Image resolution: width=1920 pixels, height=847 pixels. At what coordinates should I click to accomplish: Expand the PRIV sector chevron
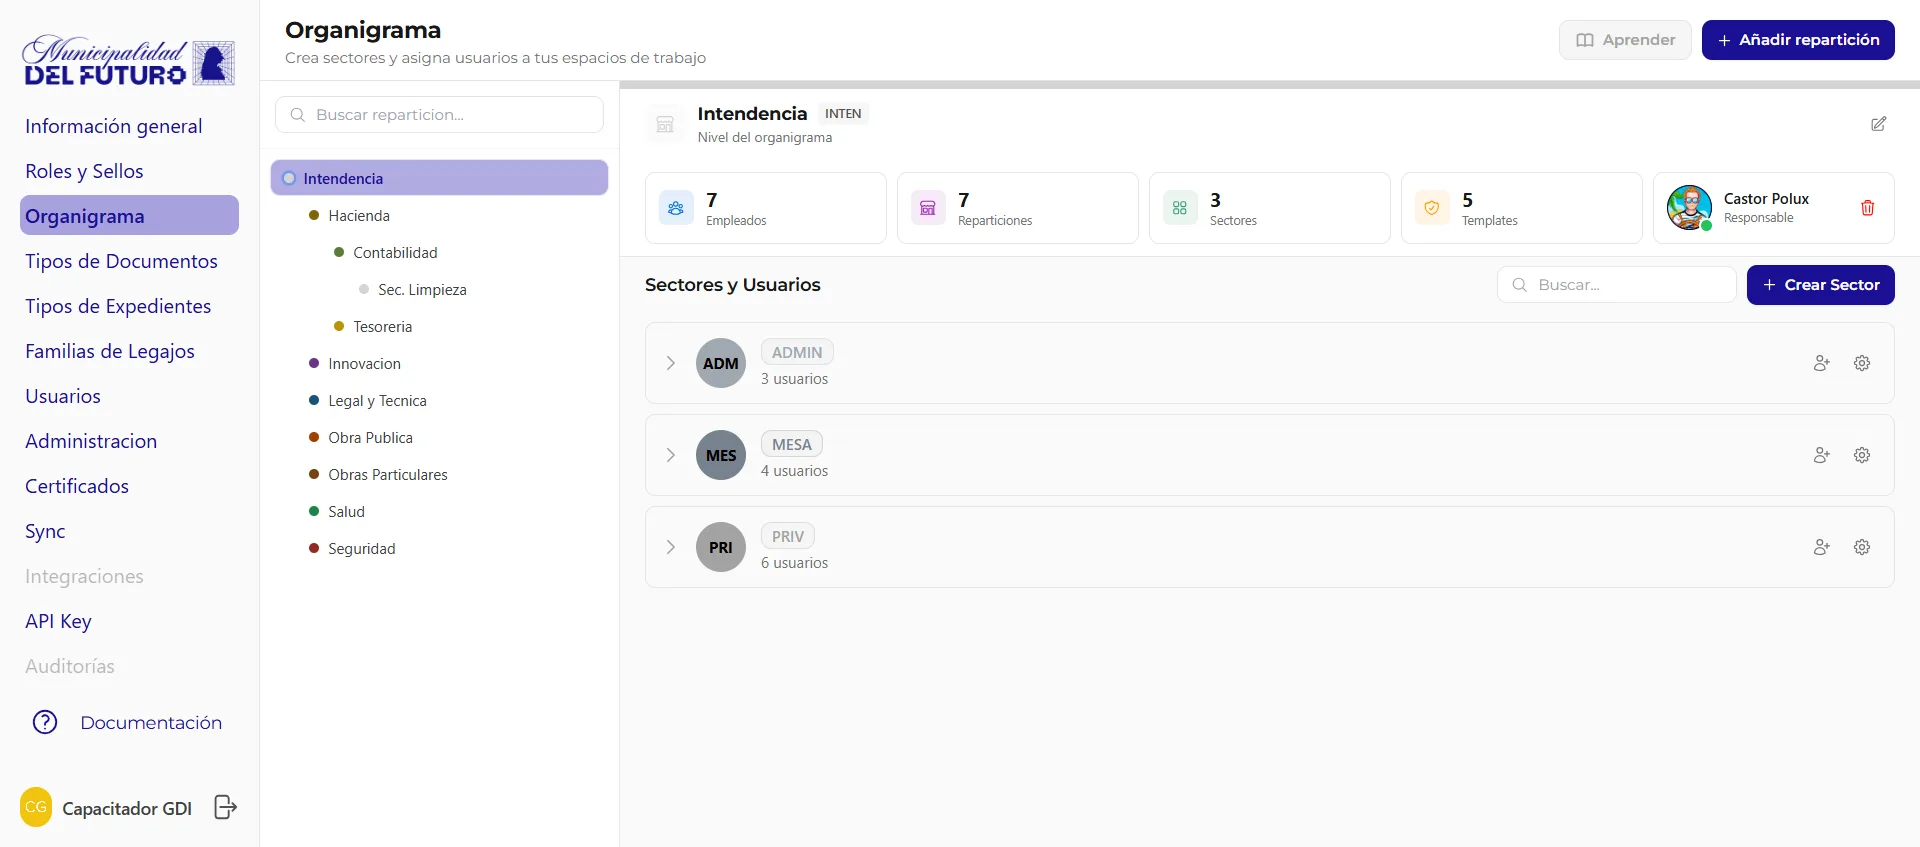[x=671, y=547]
